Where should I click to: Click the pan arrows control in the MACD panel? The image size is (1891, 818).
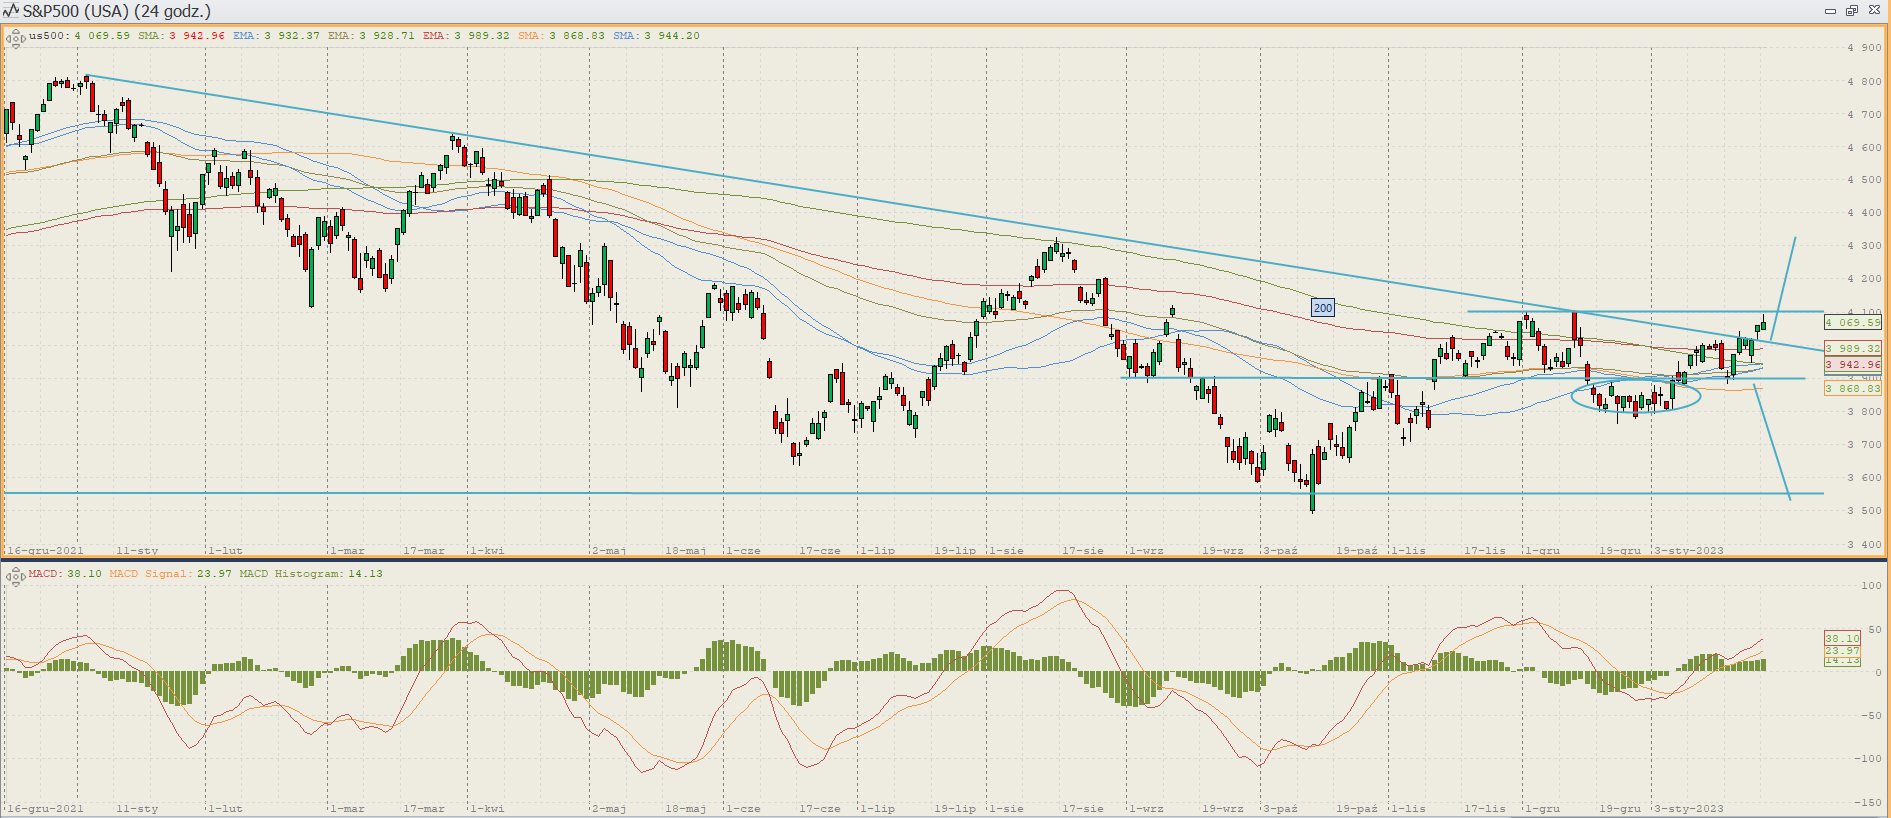15,576
